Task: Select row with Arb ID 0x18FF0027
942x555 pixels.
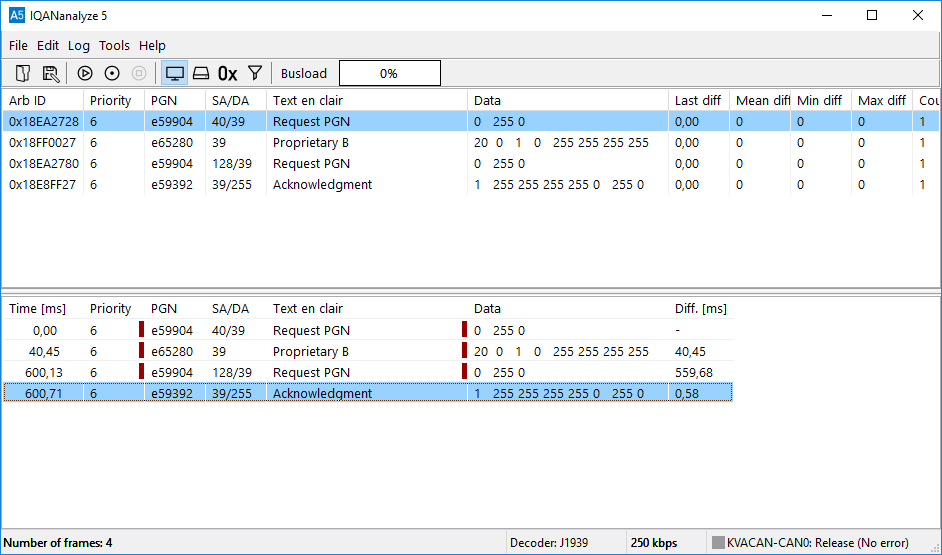Action: 43,142
